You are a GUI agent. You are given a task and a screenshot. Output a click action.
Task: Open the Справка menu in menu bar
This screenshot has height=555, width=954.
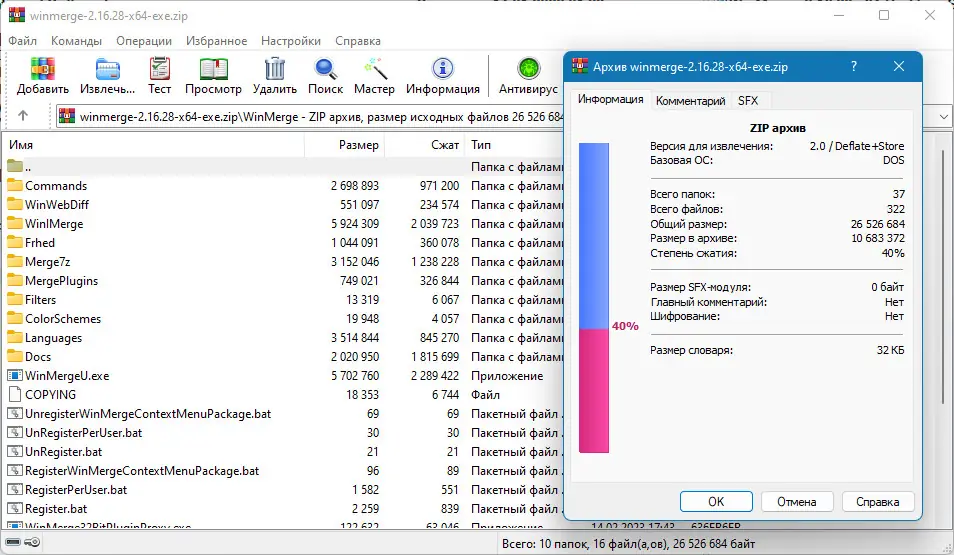click(x=358, y=41)
